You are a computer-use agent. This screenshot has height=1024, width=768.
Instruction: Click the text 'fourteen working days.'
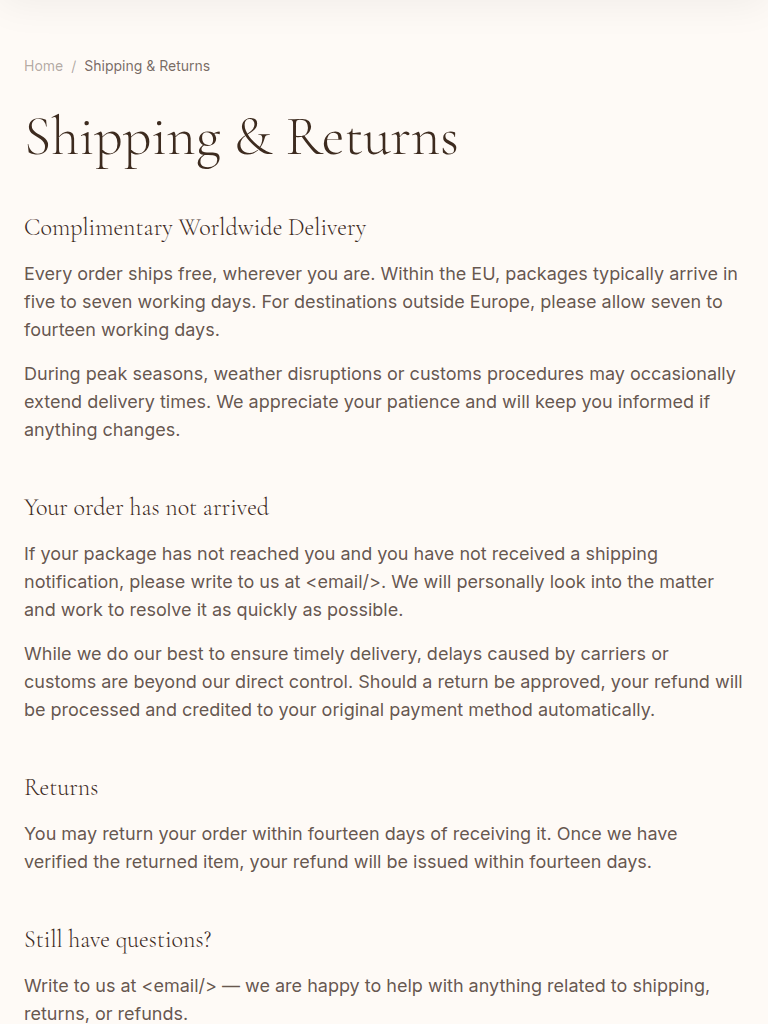tap(122, 330)
